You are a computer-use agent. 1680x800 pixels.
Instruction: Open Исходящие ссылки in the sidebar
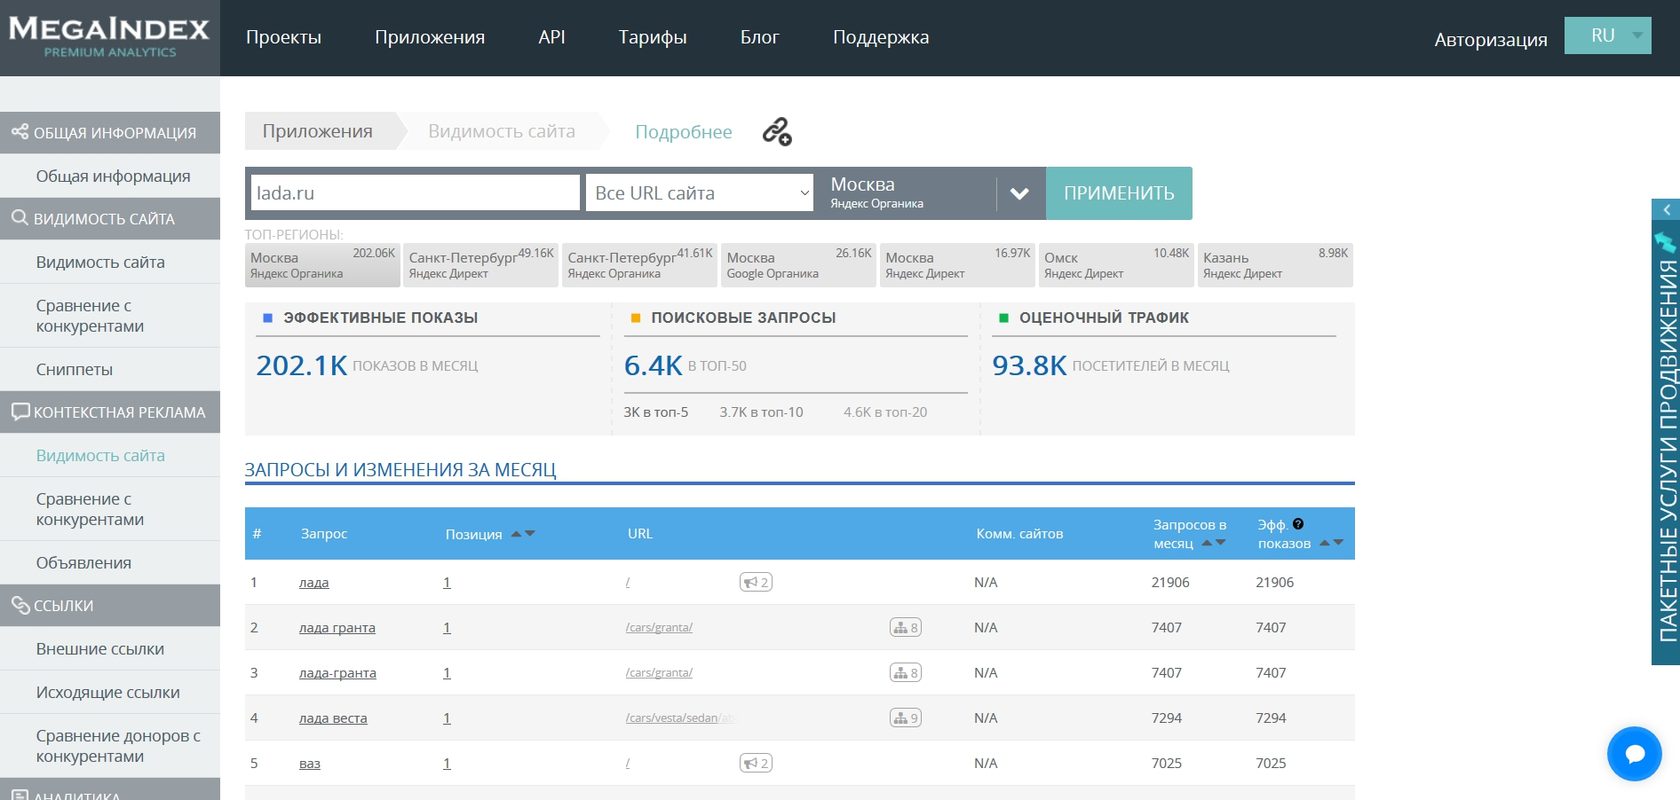108,692
